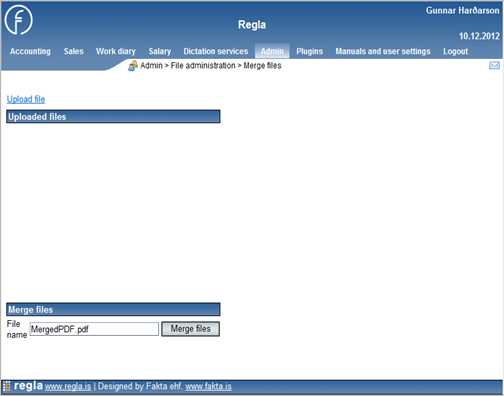
Task: Click the Regla page title
Action: [252, 25]
